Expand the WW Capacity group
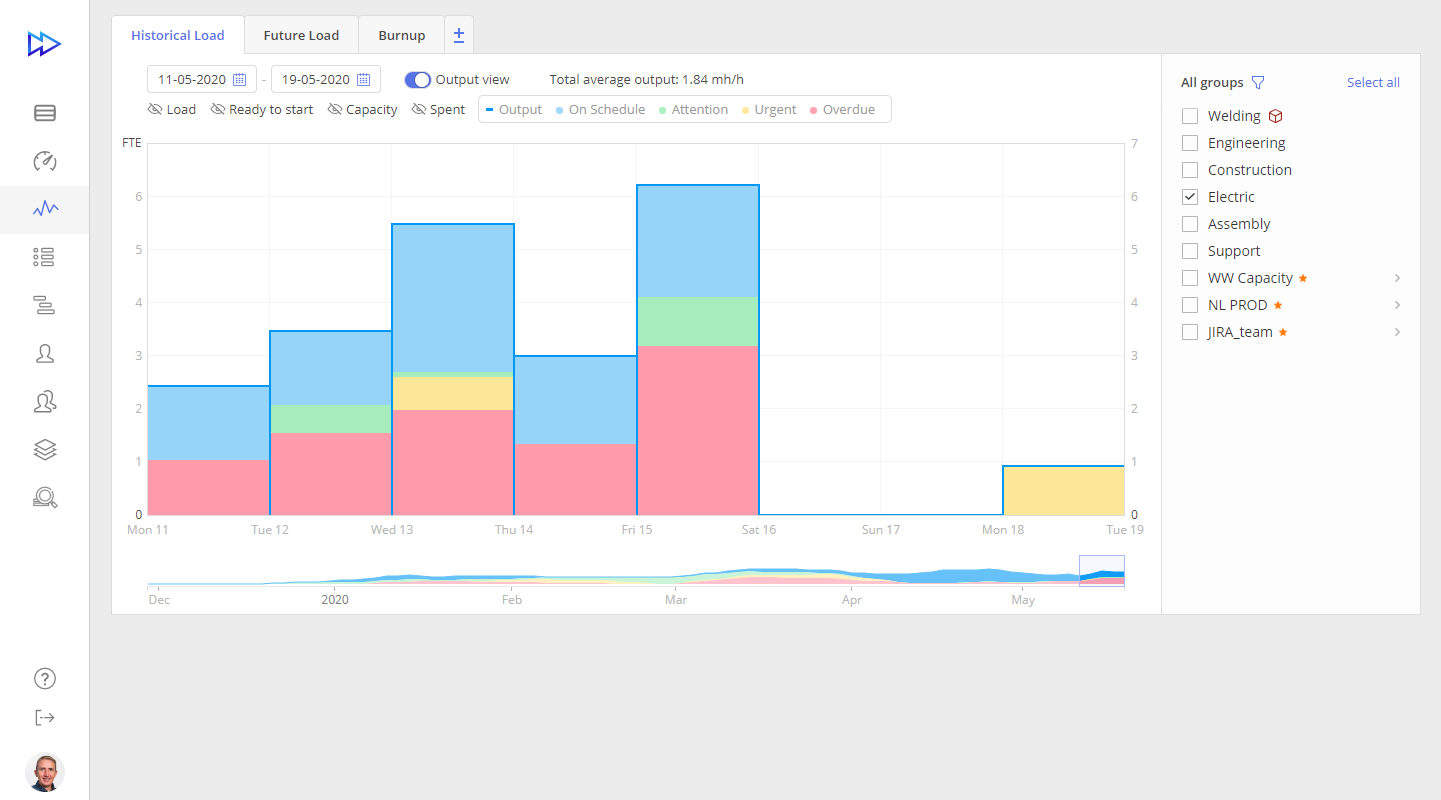The width and height of the screenshot is (1441, 800). coord(1397,278)
